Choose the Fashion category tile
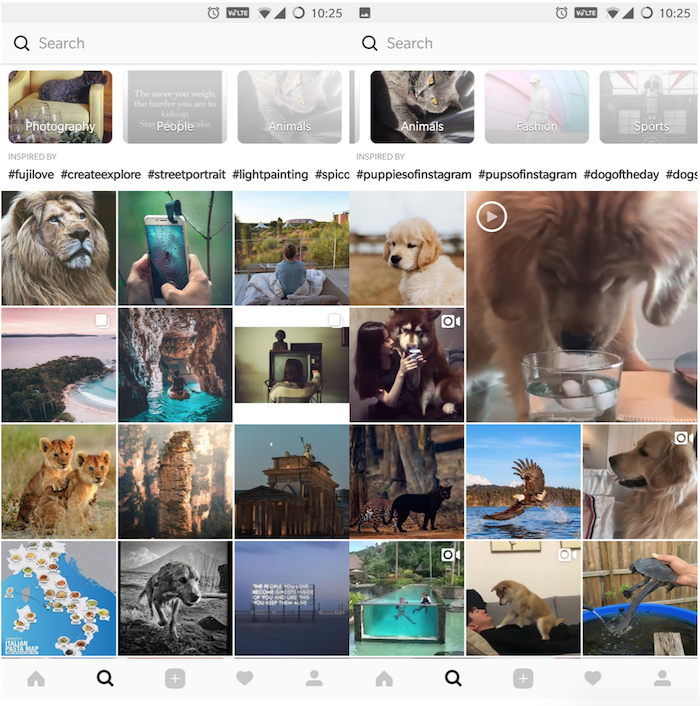This screenshot has width=700, height=706. click(x=537, y=107)
